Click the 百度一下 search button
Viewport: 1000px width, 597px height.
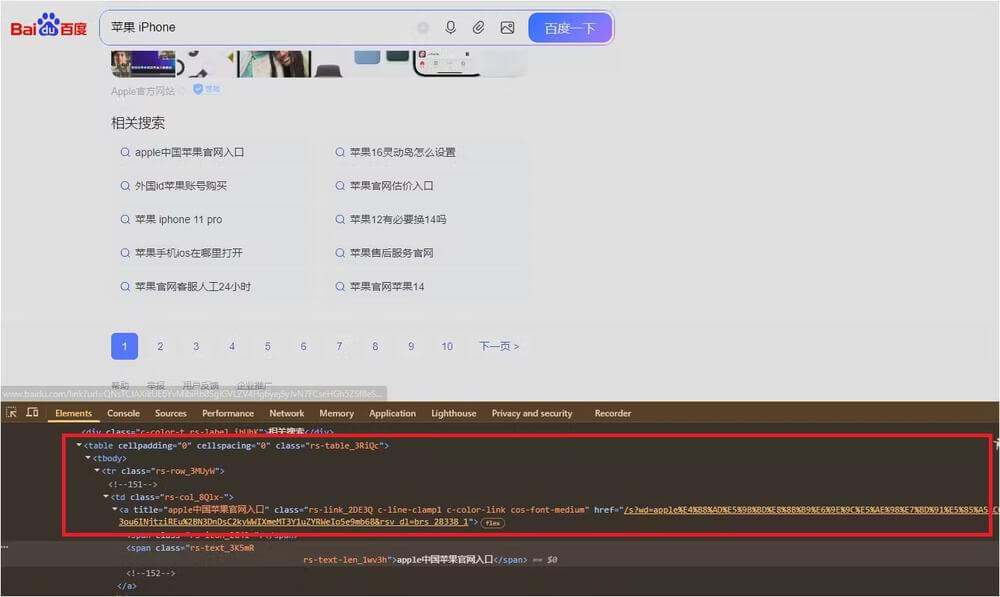(571, 27)
